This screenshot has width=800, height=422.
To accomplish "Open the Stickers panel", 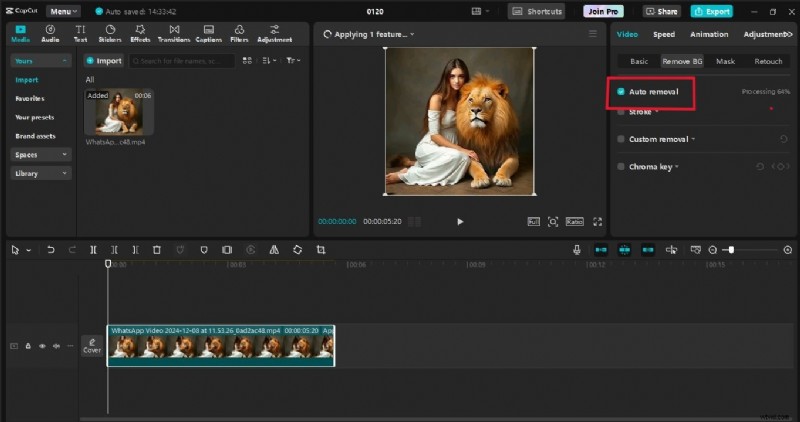I will point(110,34).
